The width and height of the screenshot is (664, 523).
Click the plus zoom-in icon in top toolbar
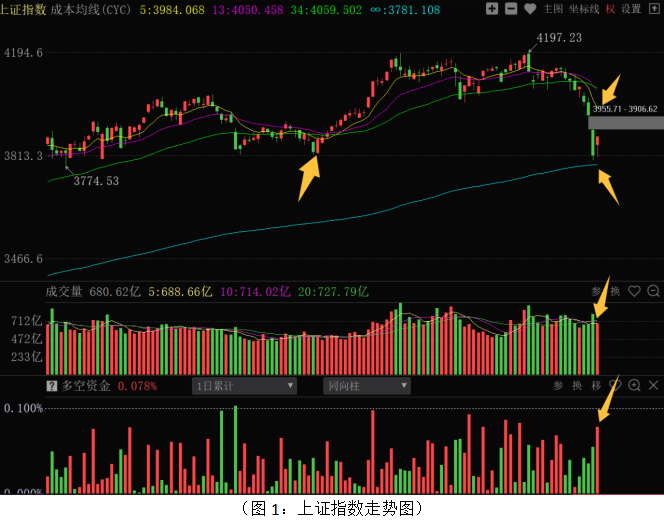pos(492,9)
